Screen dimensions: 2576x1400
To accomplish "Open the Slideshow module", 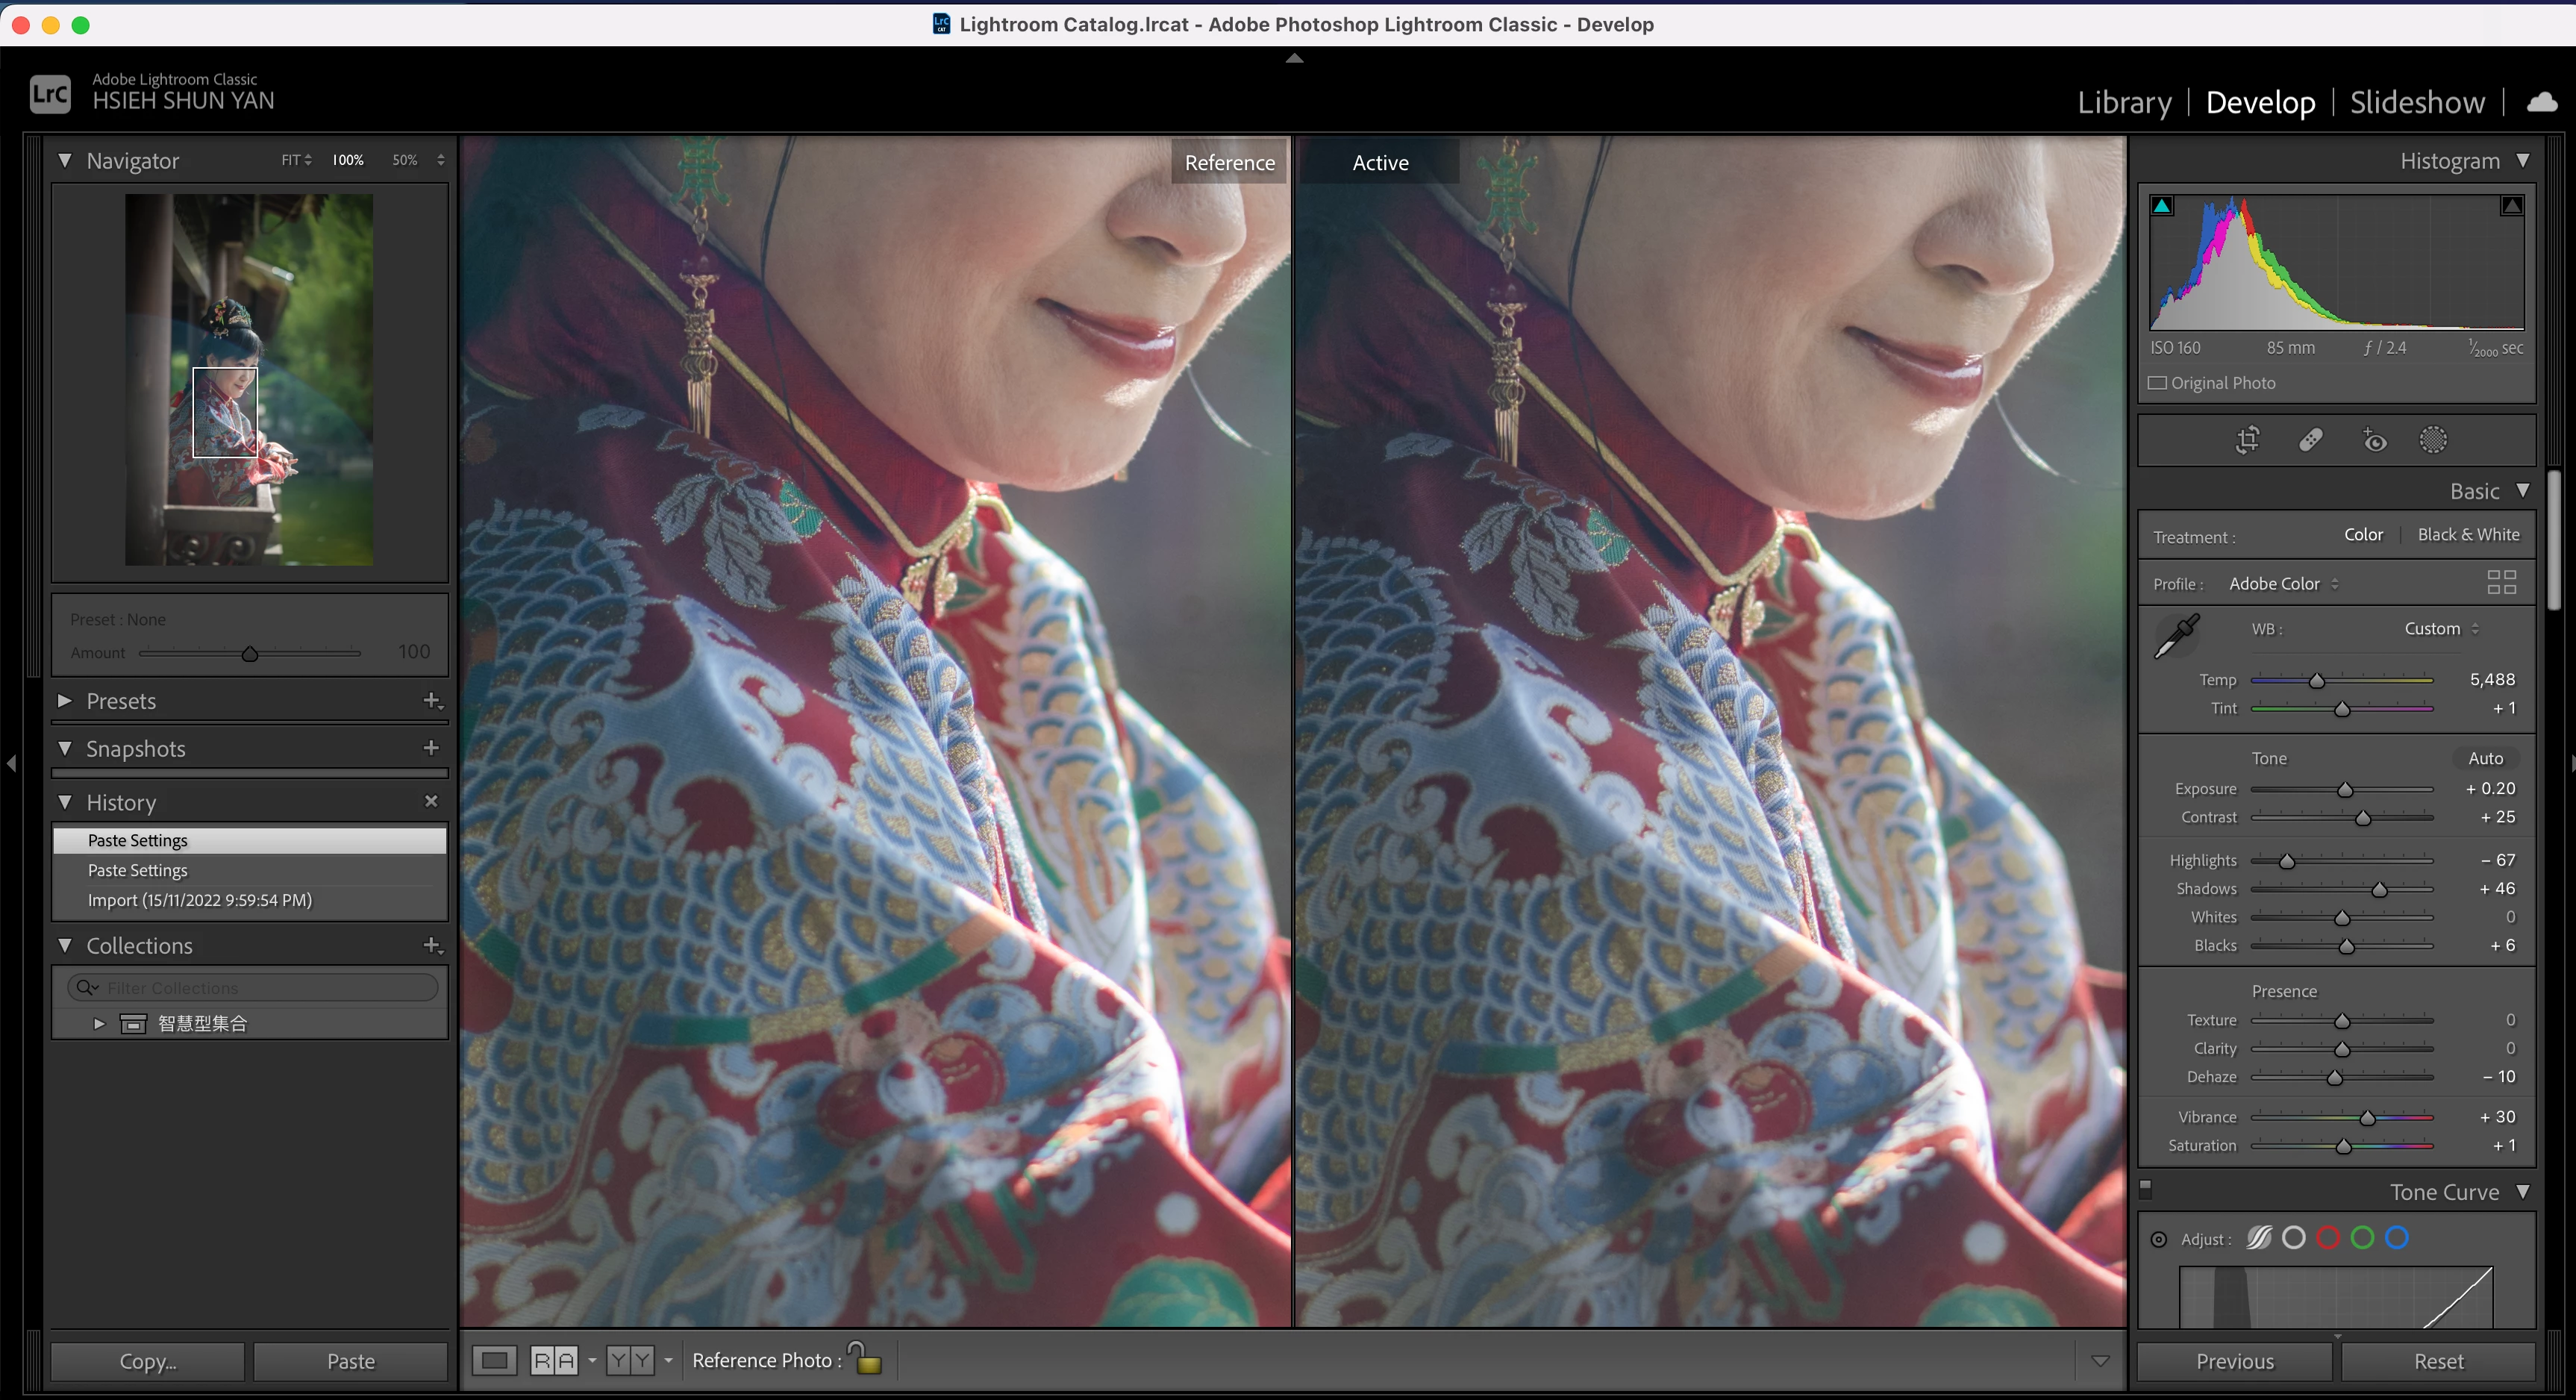I will [2416, 102].
